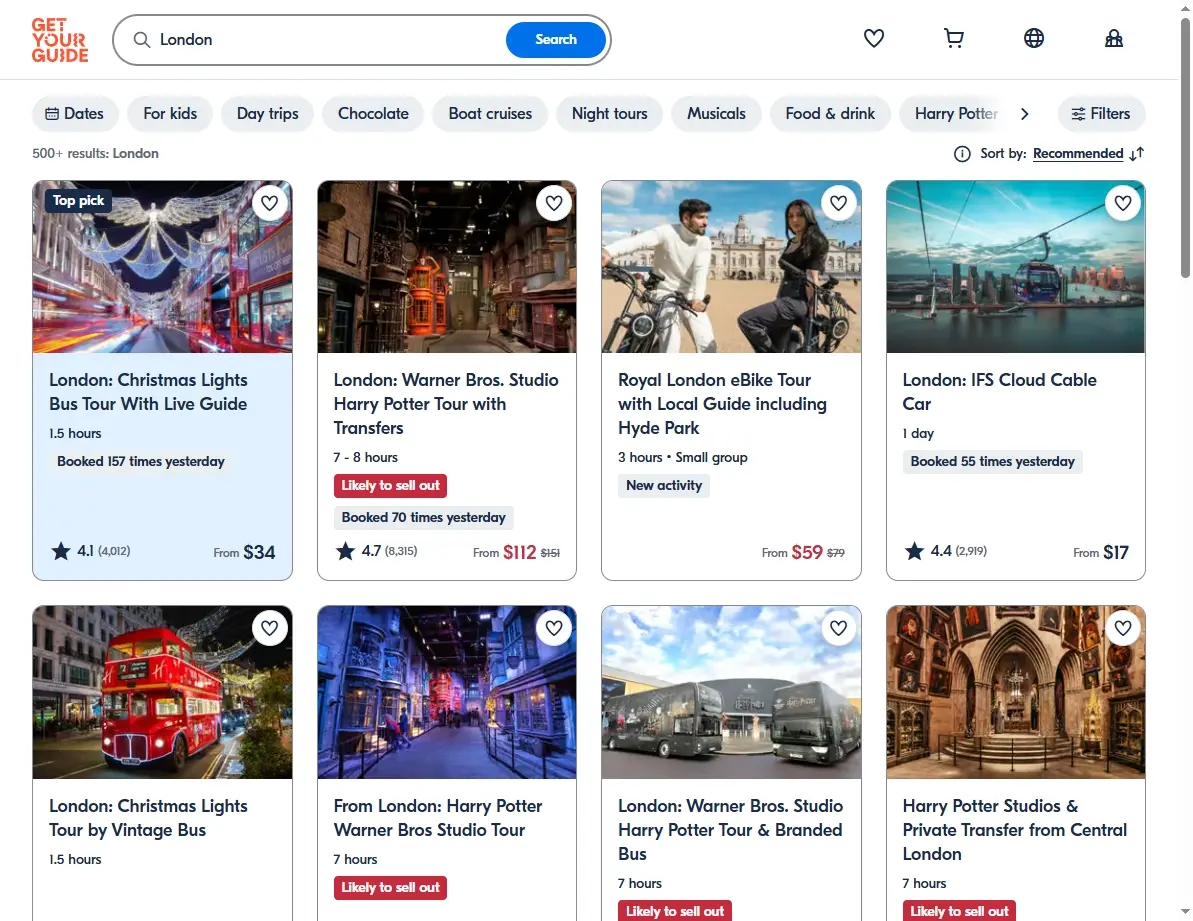The width and height of the screenshot is (1193, 921).
Task: Click the 'From $34' price
Action: click(x=244, y=552)
